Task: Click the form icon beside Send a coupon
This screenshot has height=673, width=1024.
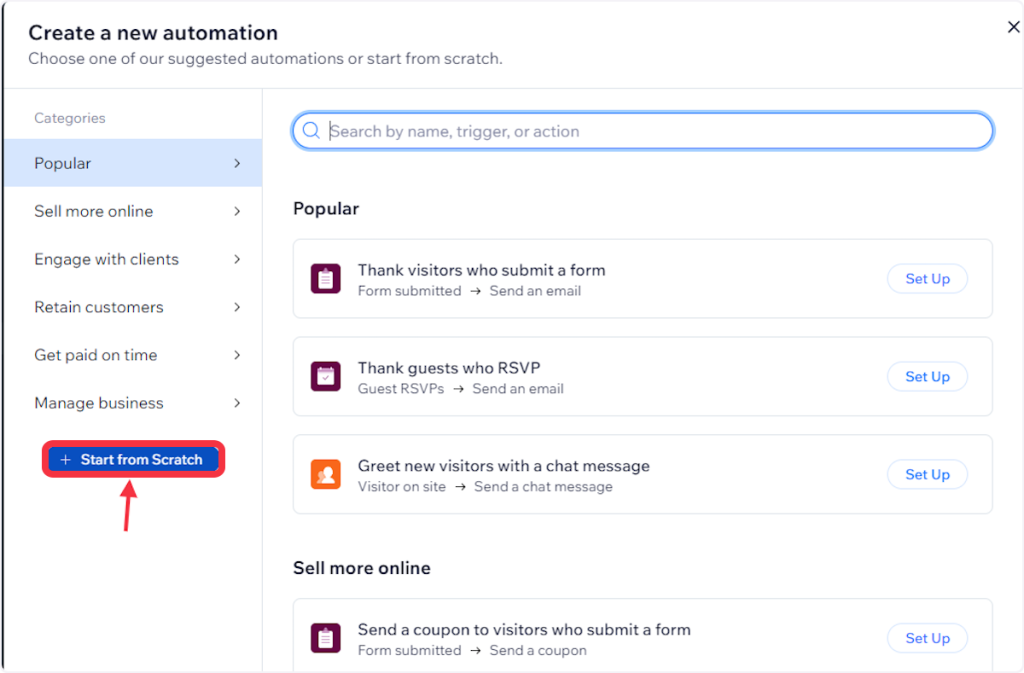Action: tap(325, 639)
